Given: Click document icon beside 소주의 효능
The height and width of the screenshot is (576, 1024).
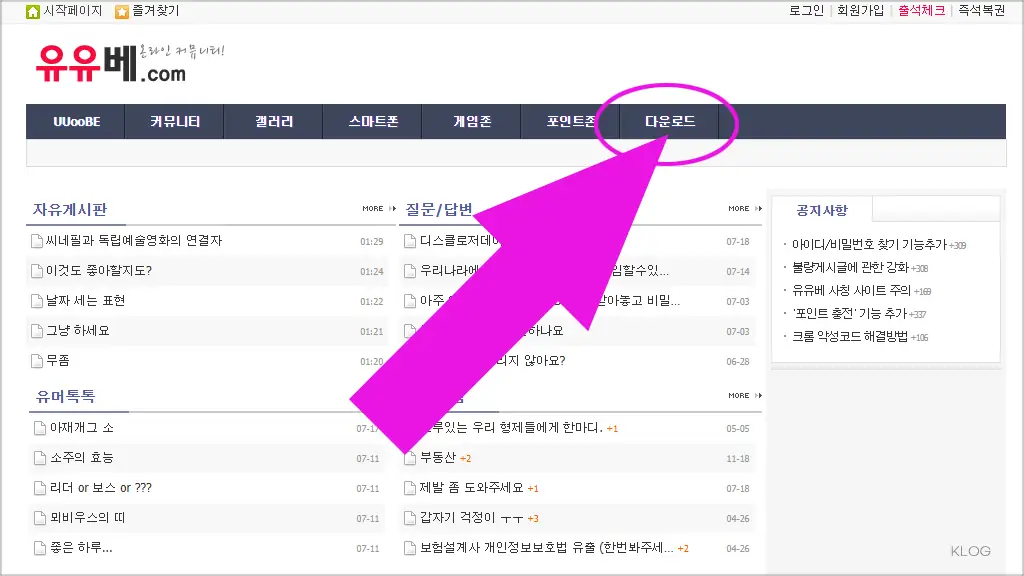Looking at the screenshot, I should coord(40,458).
